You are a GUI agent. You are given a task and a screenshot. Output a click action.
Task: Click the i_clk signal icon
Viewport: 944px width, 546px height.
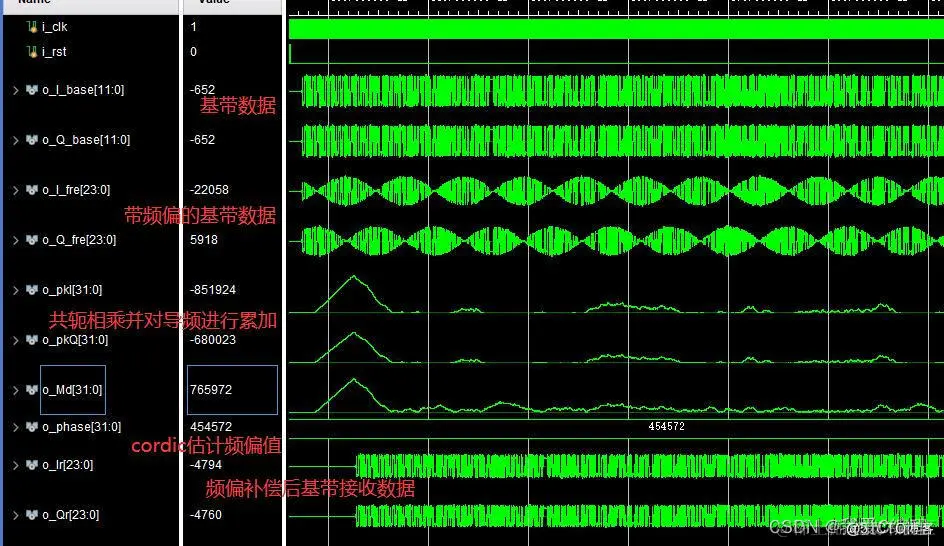click(32, 26)
